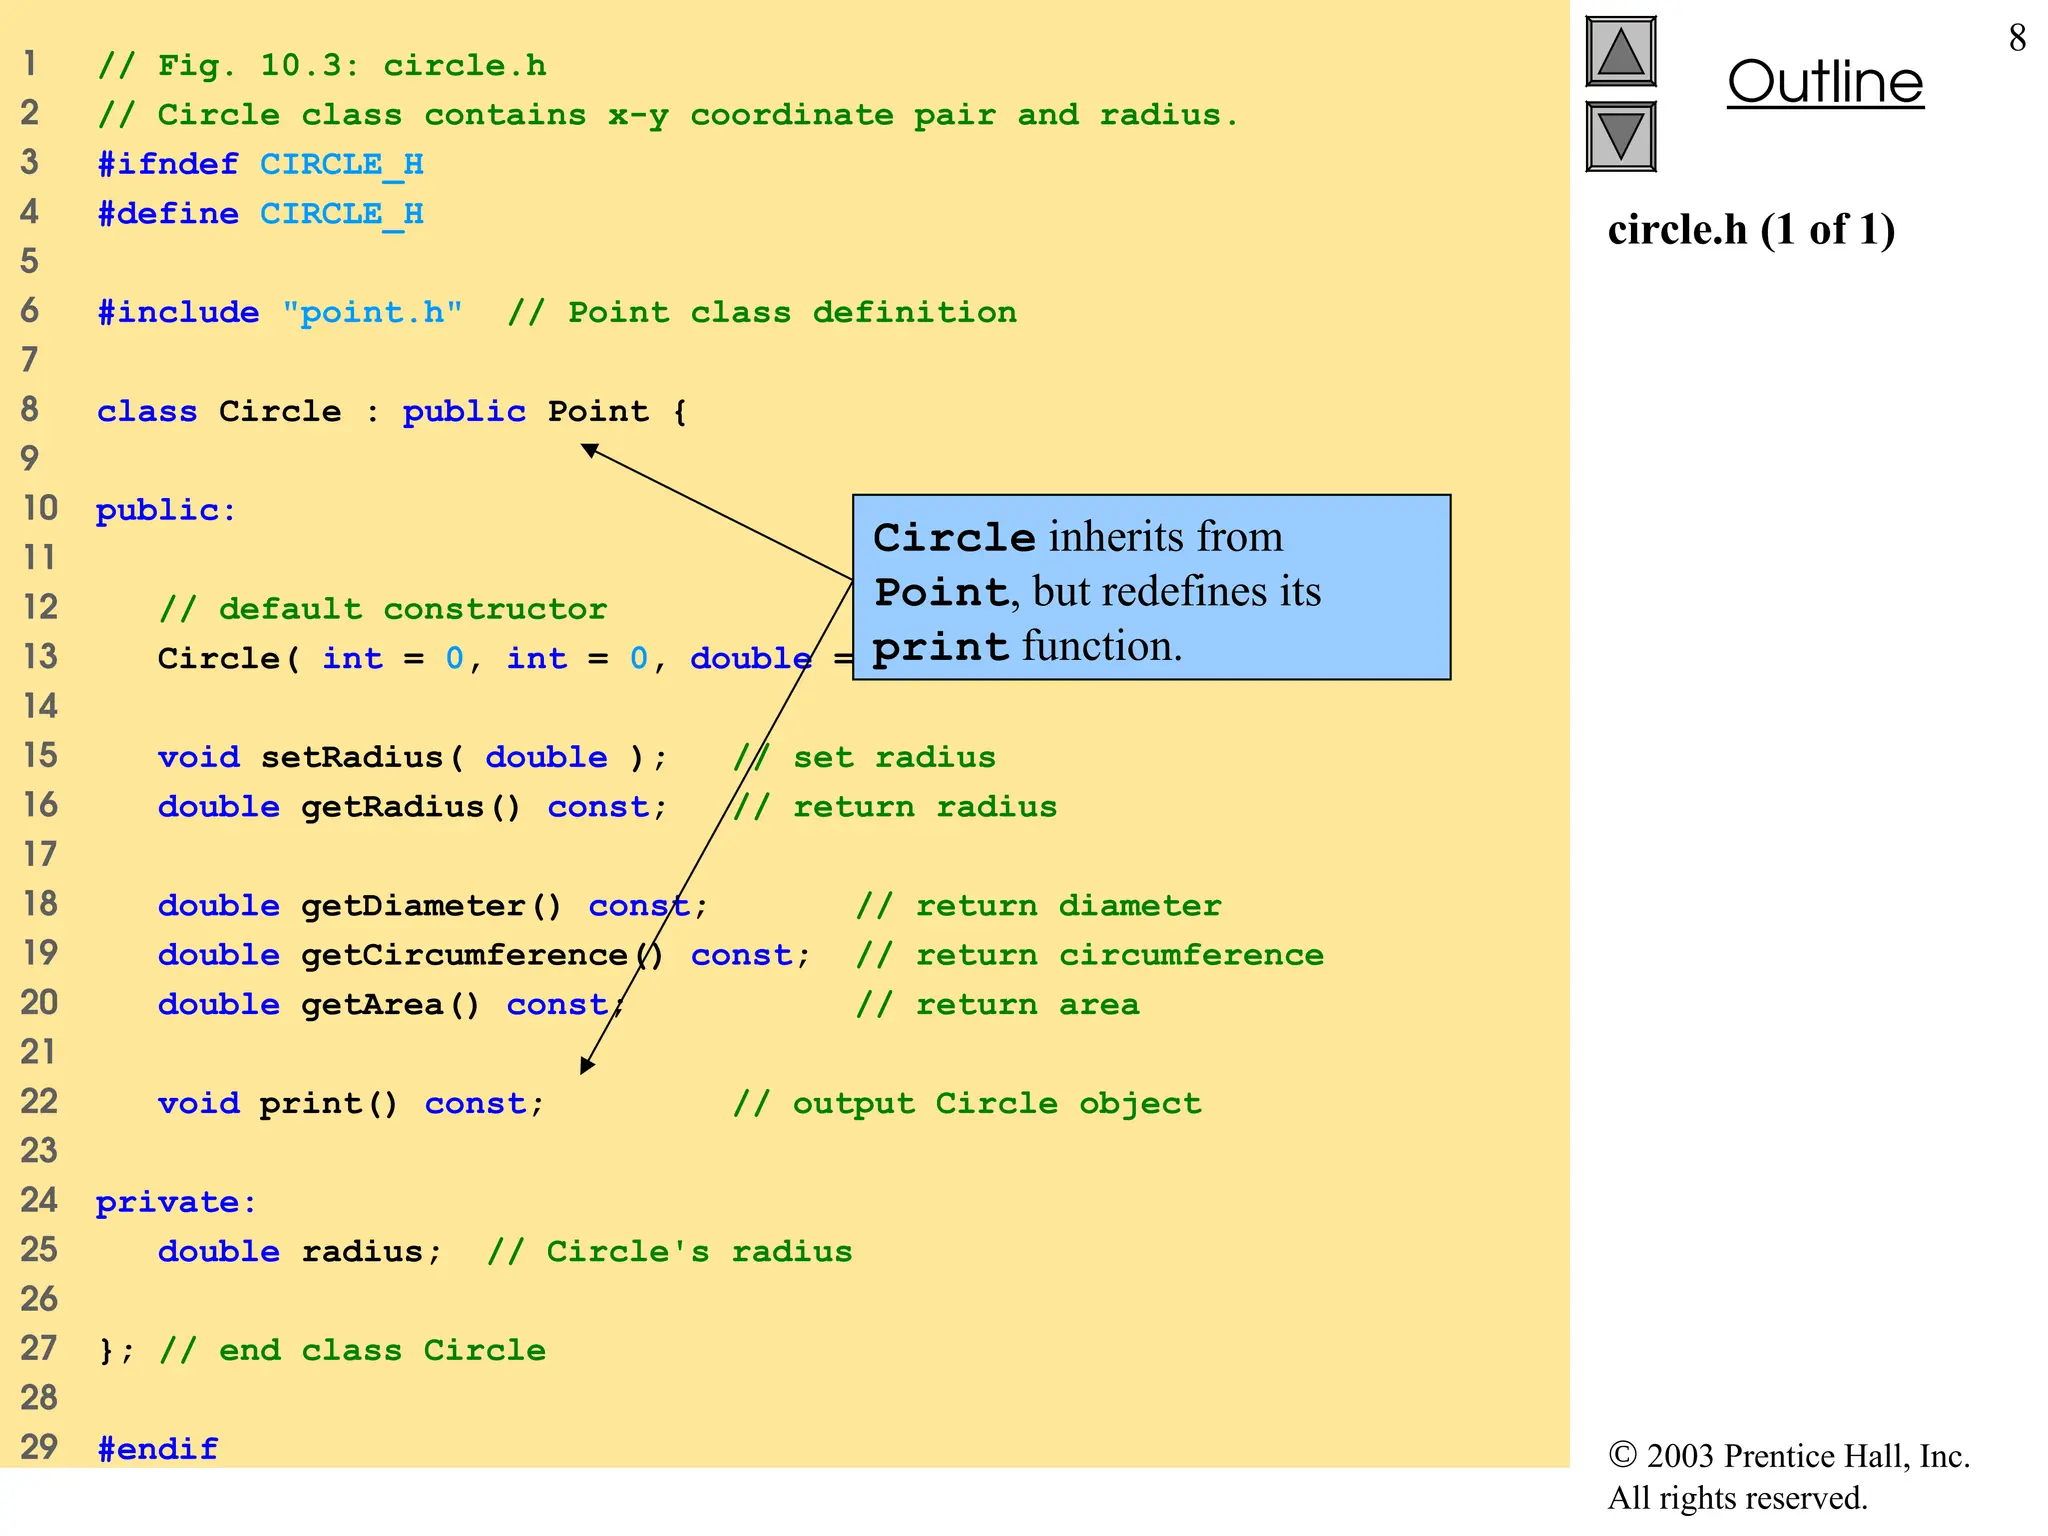The image size is (2048, 1536).
Task: Click the down arrow navigation icon
Action: click(1620, 137)
